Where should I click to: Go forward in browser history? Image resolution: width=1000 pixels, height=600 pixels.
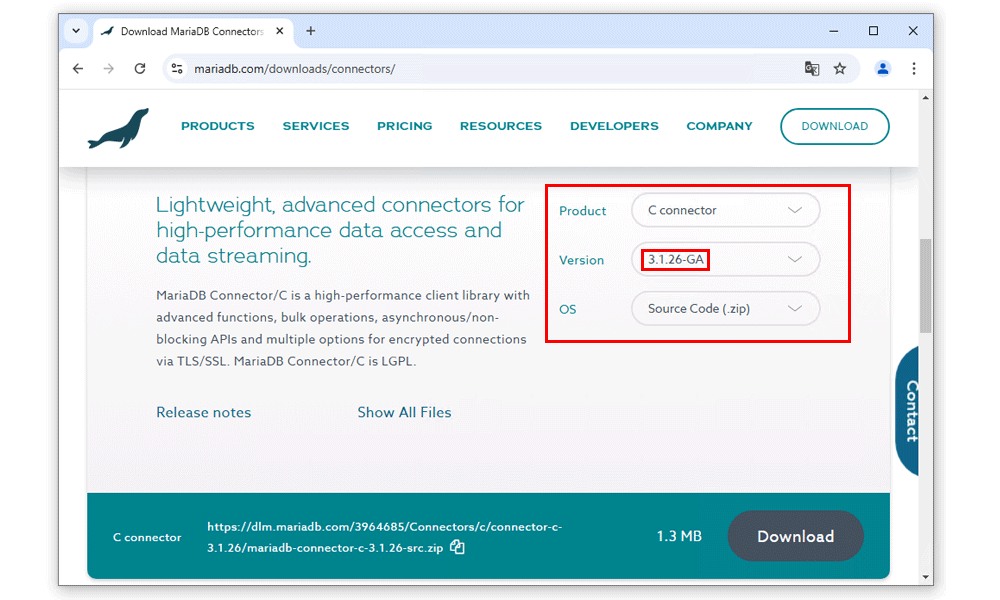[108, 69]
